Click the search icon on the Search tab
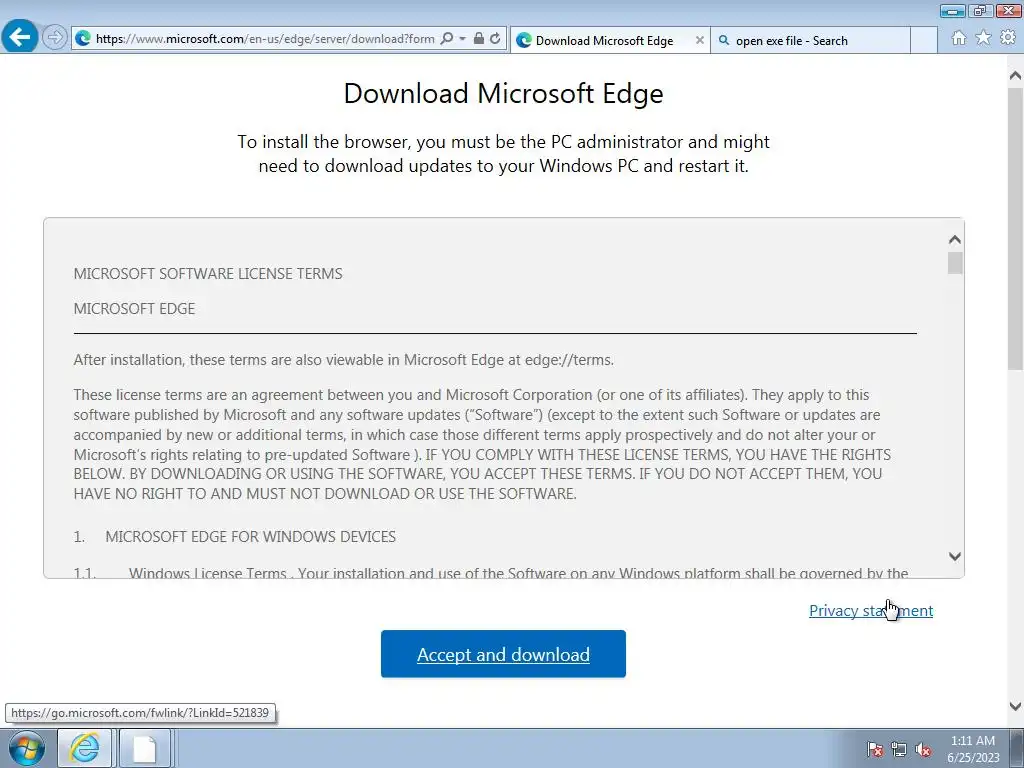Image resolution: width=1024 pixels, height=768 pixels. point(724,40)
